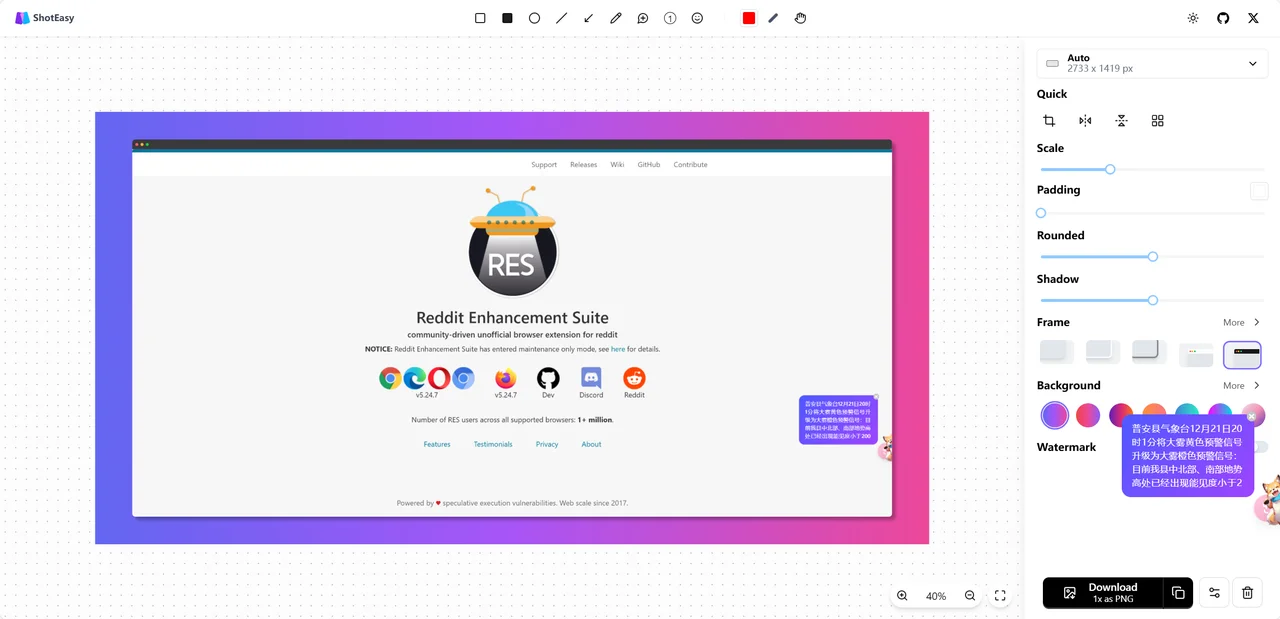Viewport: 1280px width, 619px height.
Task: Select the speech bubble annotation tool
Action: click(643, 18)
